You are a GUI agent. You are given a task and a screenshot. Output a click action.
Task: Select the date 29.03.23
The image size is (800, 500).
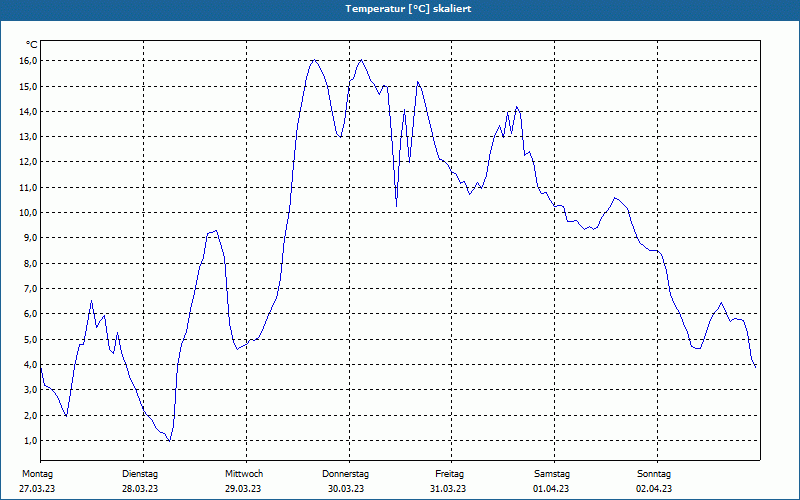tap(243, 489)
